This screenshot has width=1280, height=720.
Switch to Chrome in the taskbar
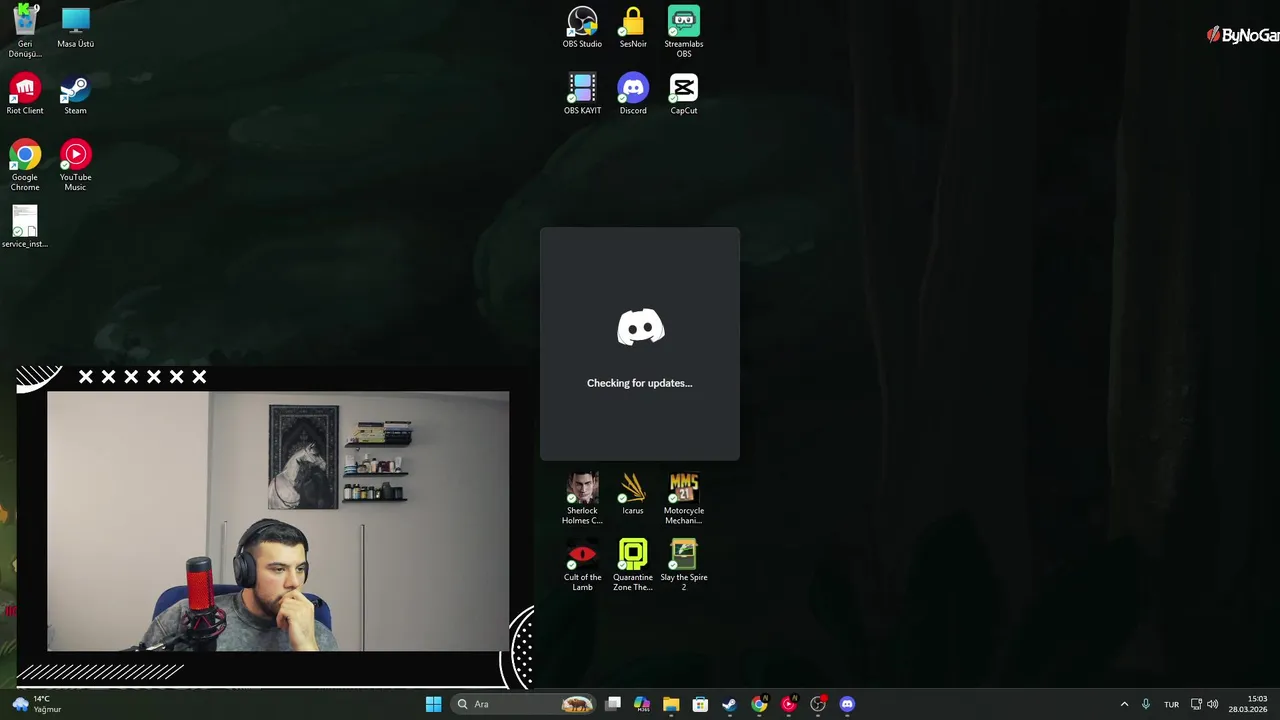759,704
